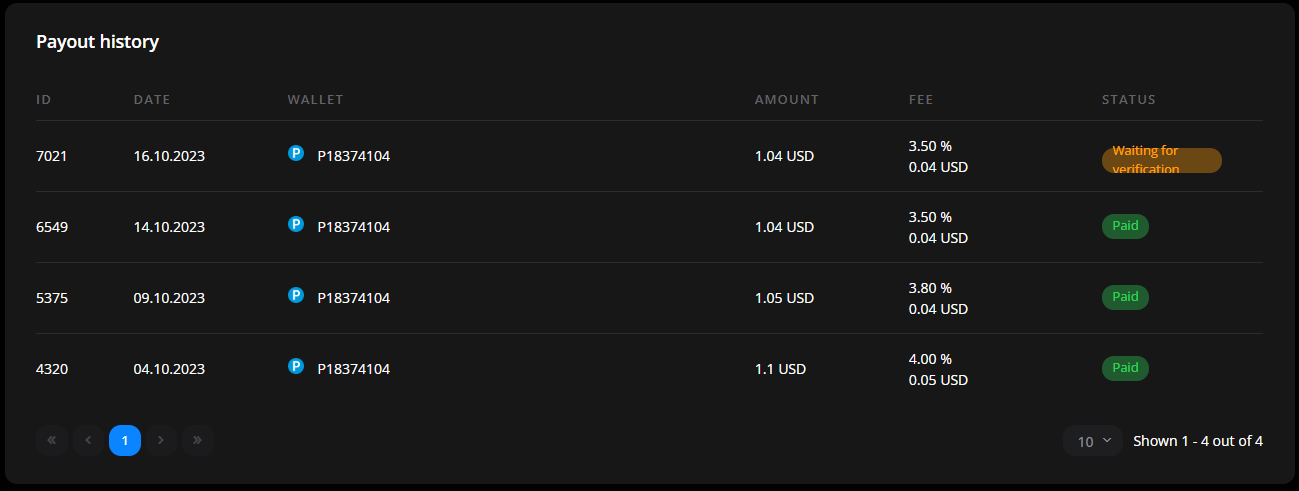1299x491 pixels.
Task: Open the rows-per-page dropdown showing 10
Action: [x=1093, y=440]
